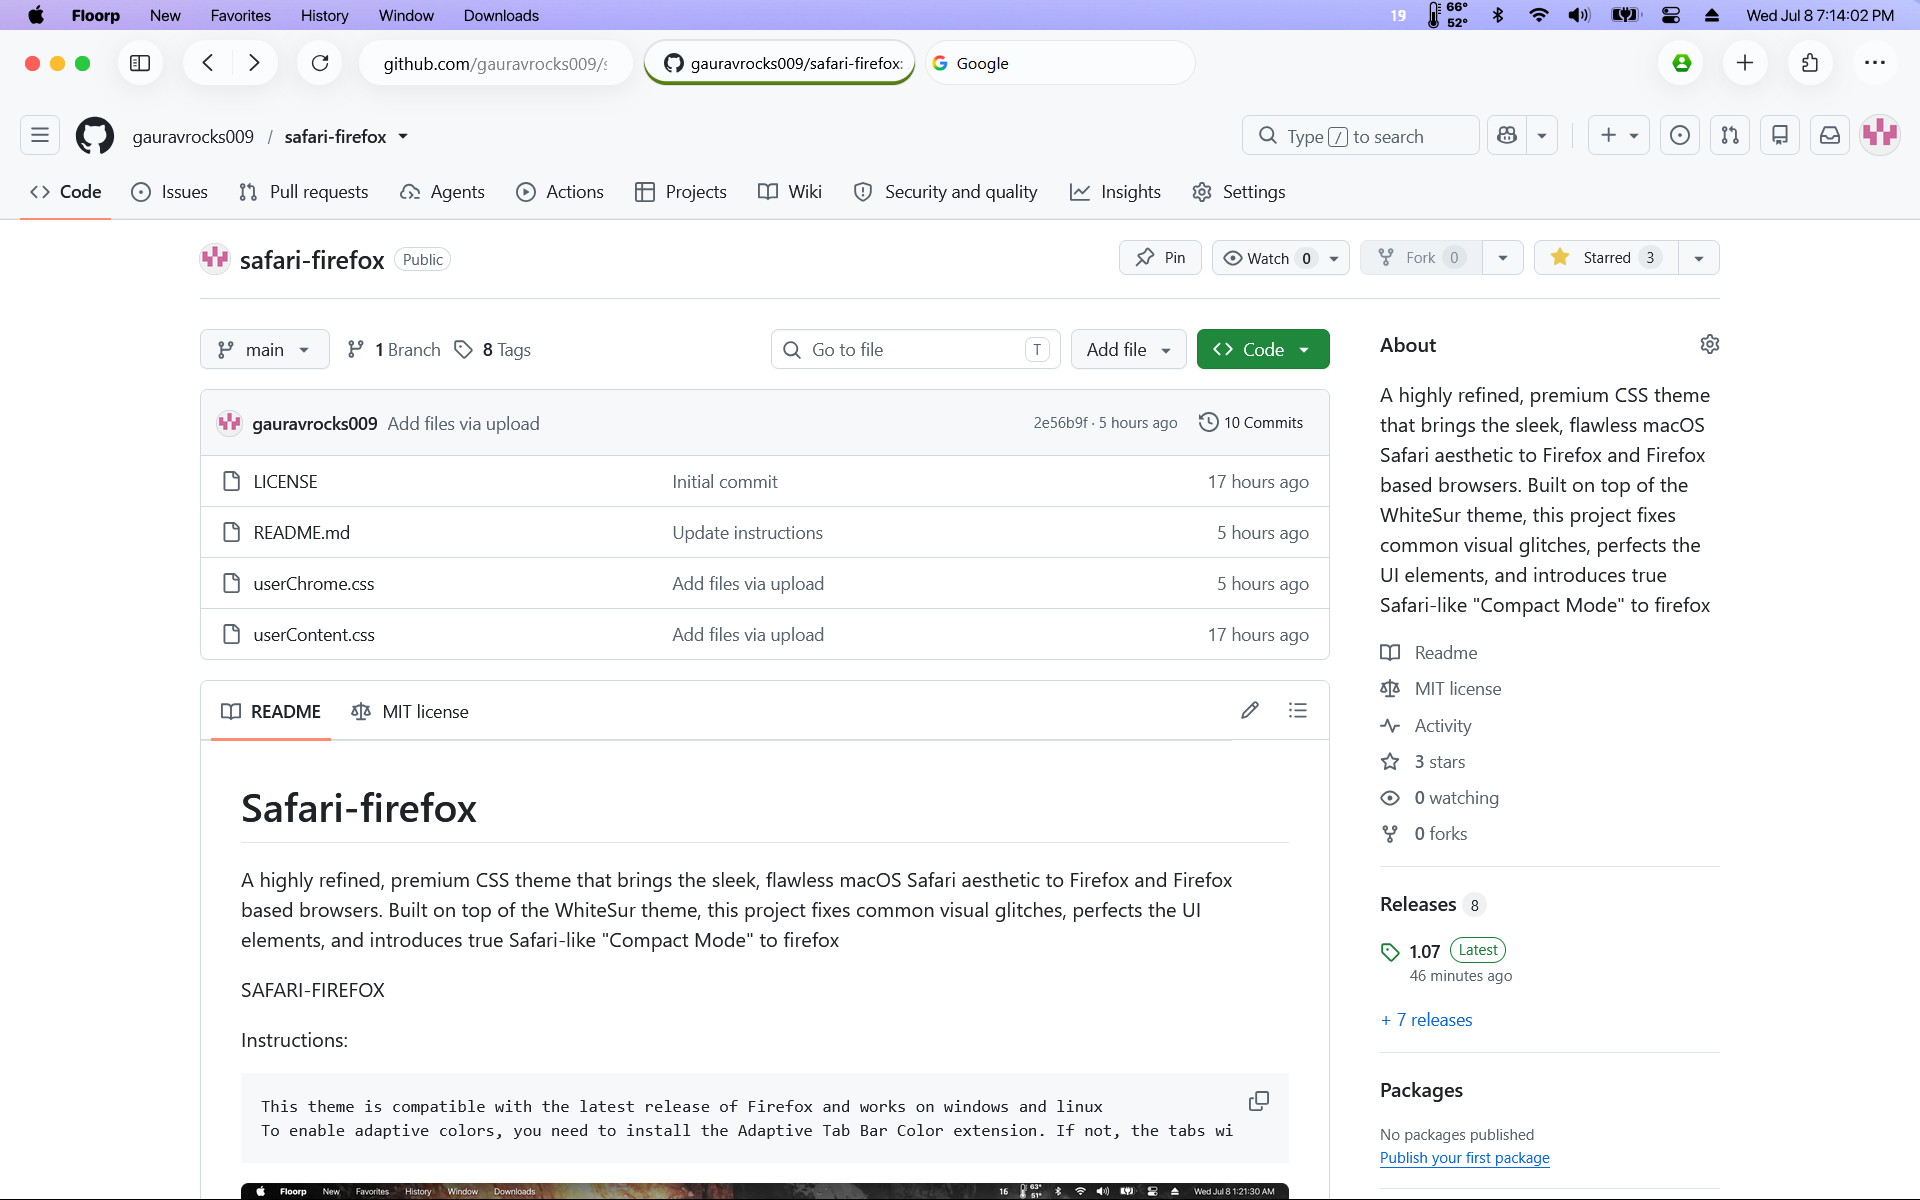Open the Add file dropdown
This screenshot has width=1920, height=1200.
point(1128,349)
